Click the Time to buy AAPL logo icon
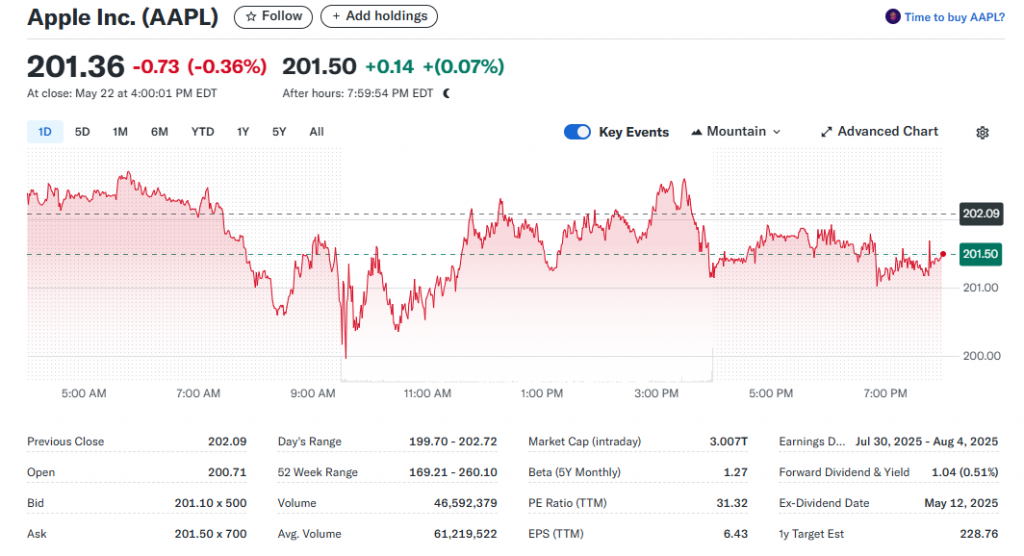1024x556 pixels. pos(892,17)
